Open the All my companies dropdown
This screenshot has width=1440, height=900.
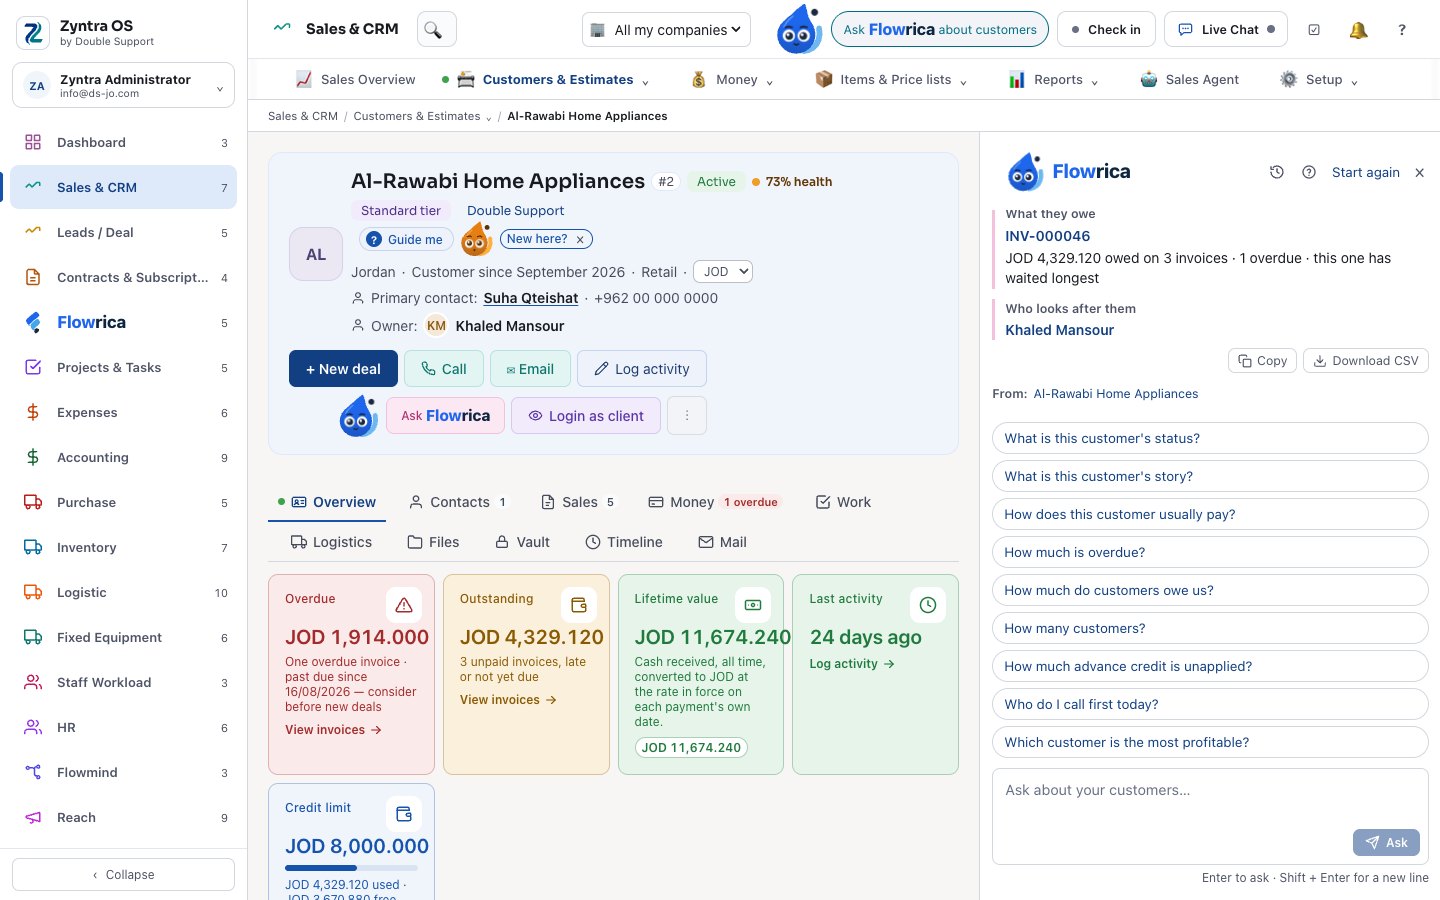[x=667, y=30]
